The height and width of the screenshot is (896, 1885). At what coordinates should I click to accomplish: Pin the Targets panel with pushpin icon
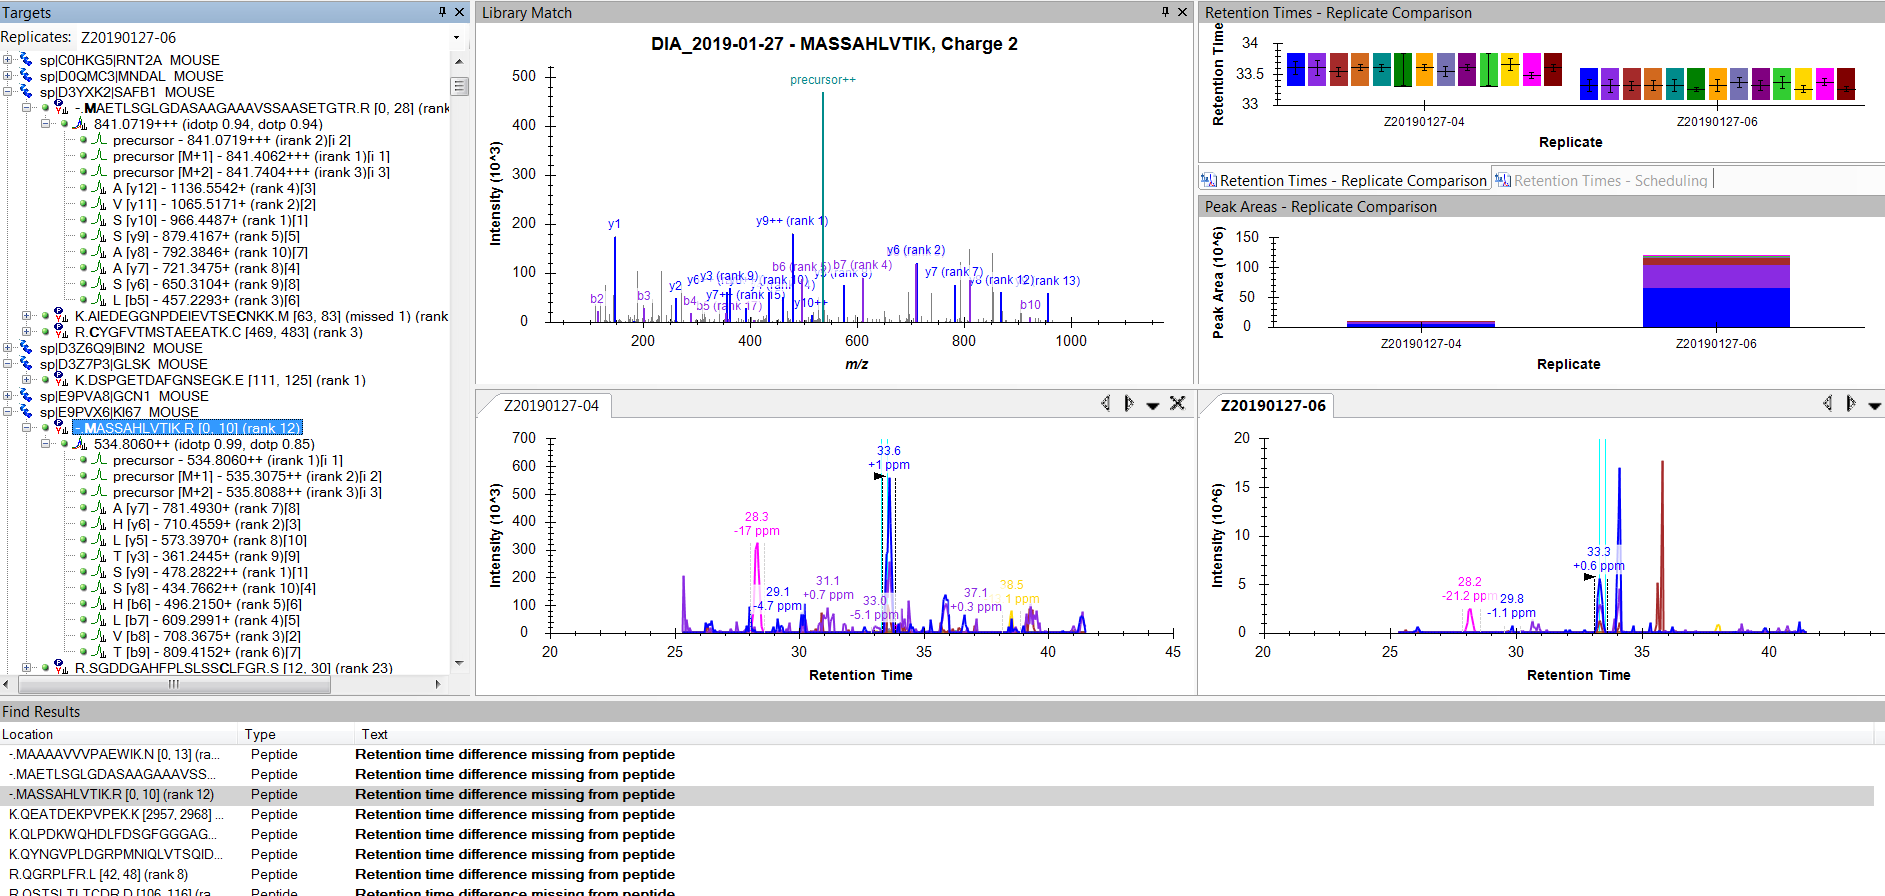(x=442, y=12)
